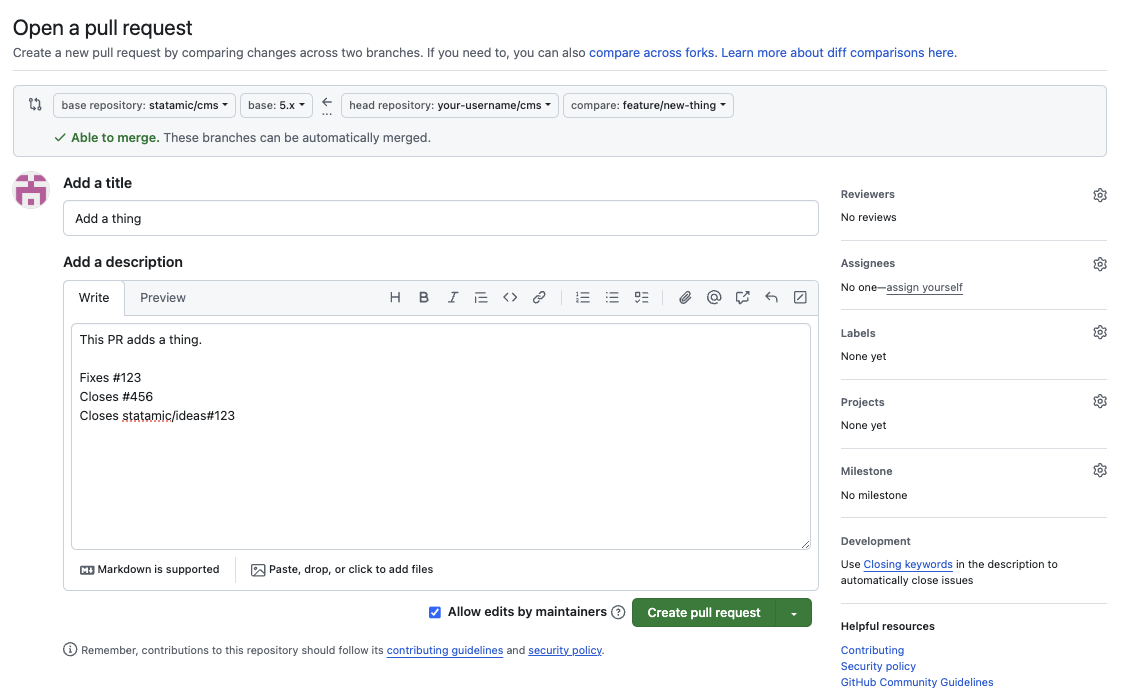1121x696 pixels.
Task: Add a numbered list via the toolbar
Action: [x=583, y=297]
